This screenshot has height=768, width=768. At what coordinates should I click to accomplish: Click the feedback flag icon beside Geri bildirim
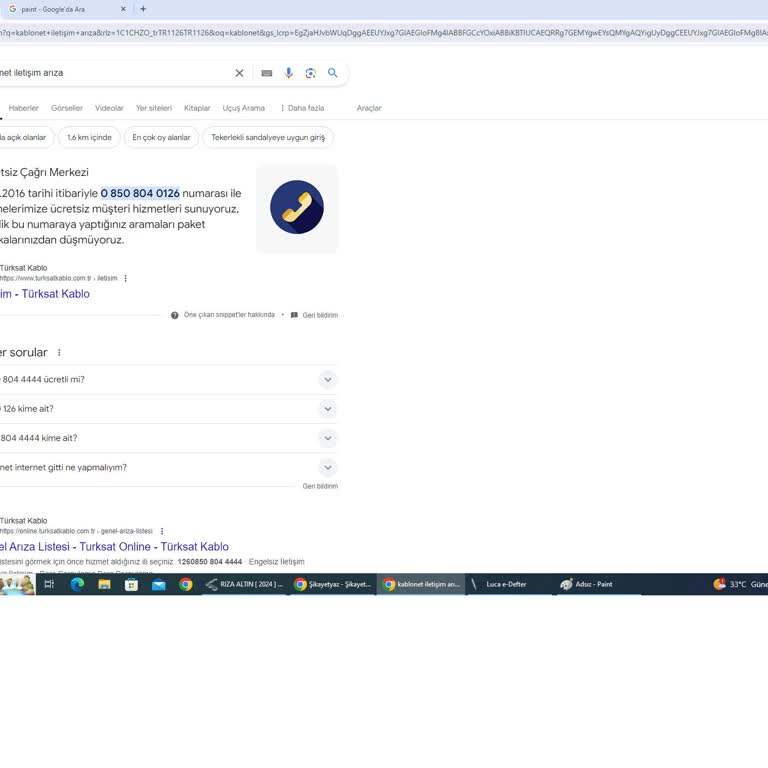pos(294,315)
